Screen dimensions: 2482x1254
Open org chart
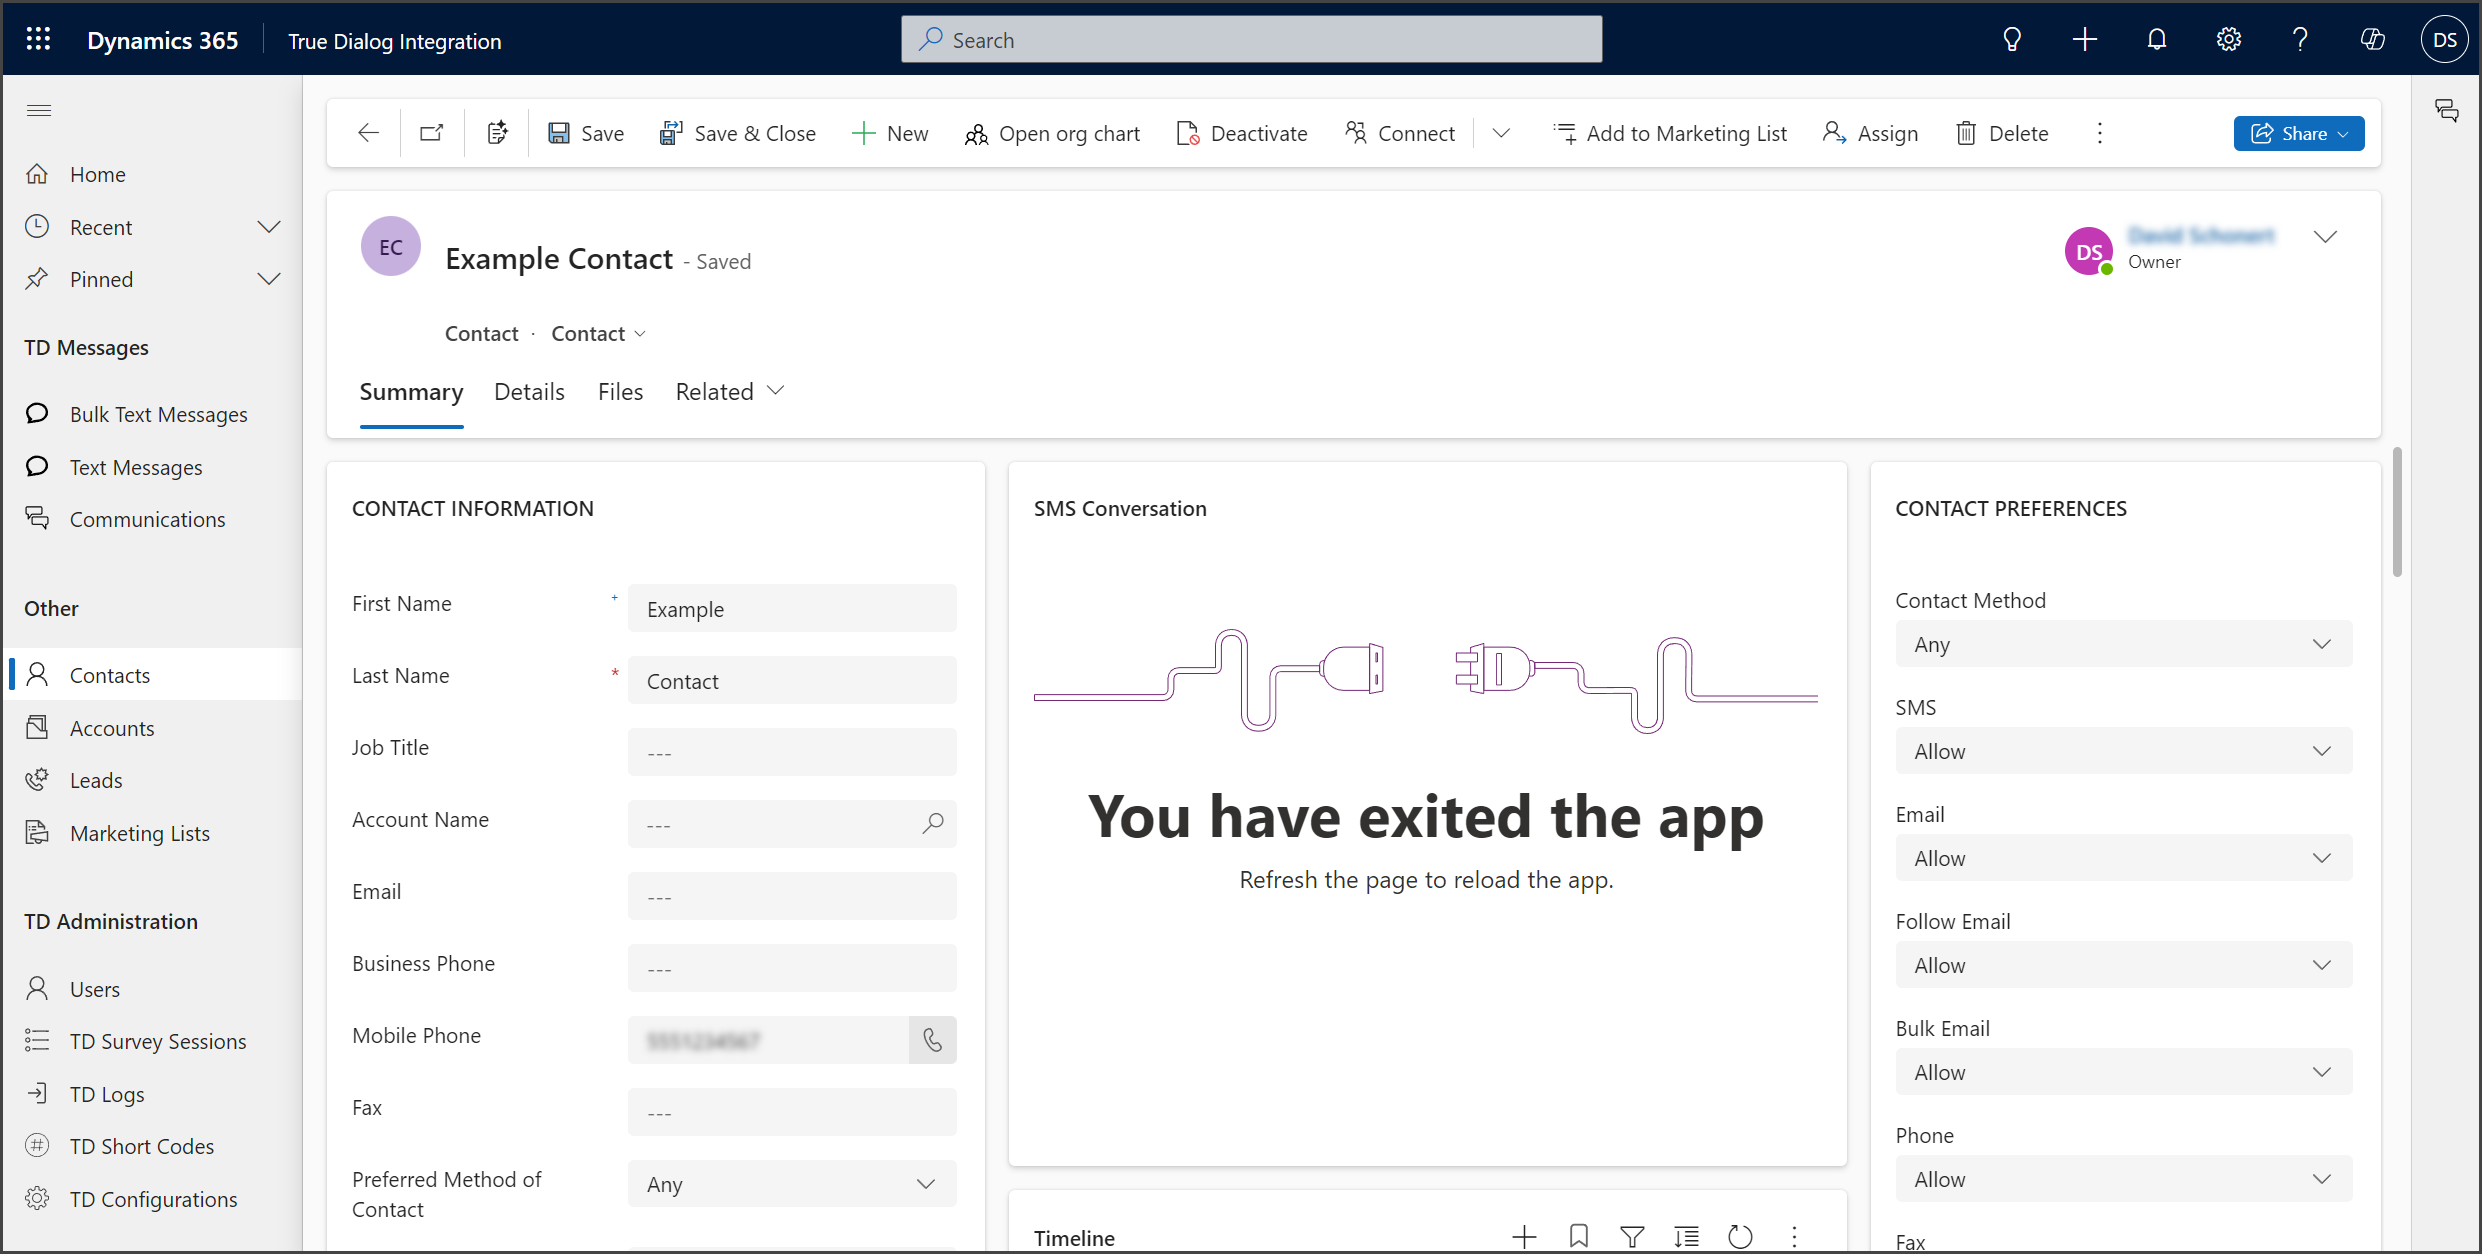(1052, 133)
